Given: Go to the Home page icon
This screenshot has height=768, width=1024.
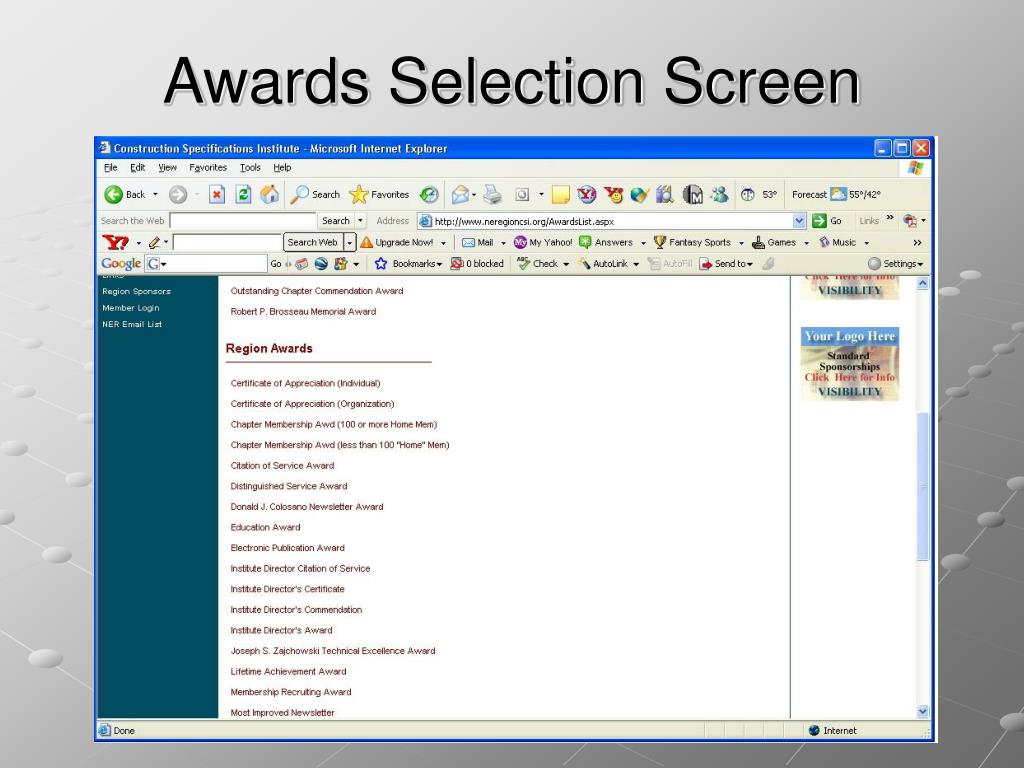Looking at the screenshot, I should (x=269, y=194).
